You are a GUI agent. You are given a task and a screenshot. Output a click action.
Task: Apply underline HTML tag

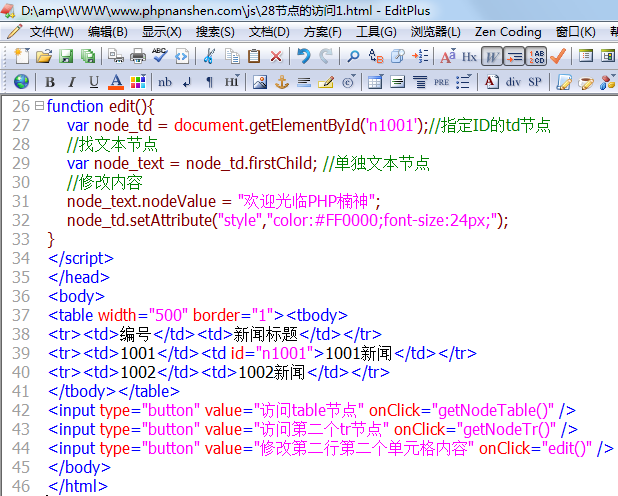[x=94, y=82]
